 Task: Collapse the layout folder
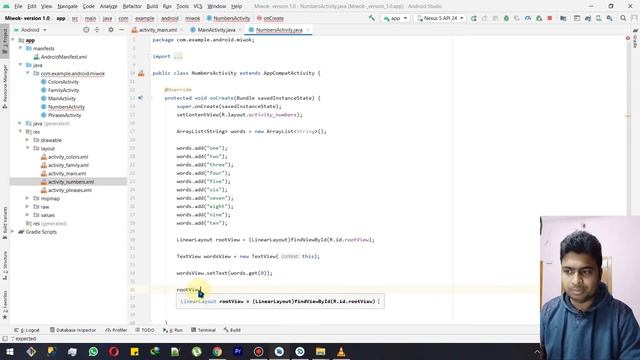tap(27, 148)
